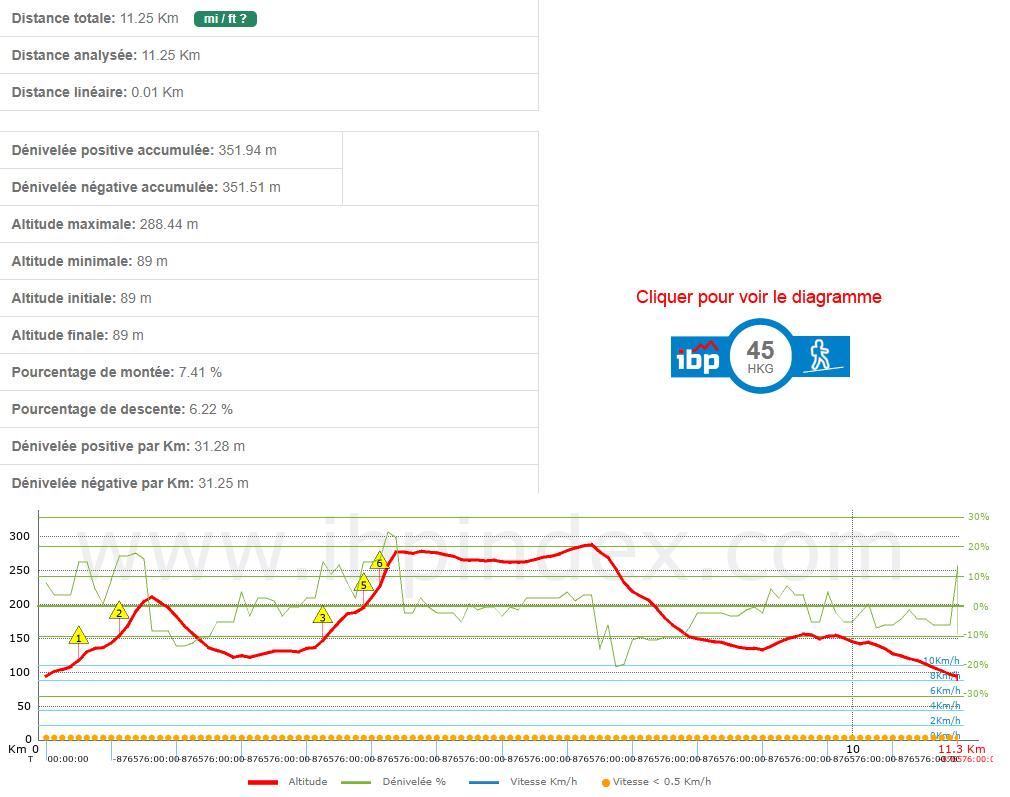Toggle Vitesse < 0.5 Km/h legend entry
The height and width of the screenshot is (797, 1010).
662,782
